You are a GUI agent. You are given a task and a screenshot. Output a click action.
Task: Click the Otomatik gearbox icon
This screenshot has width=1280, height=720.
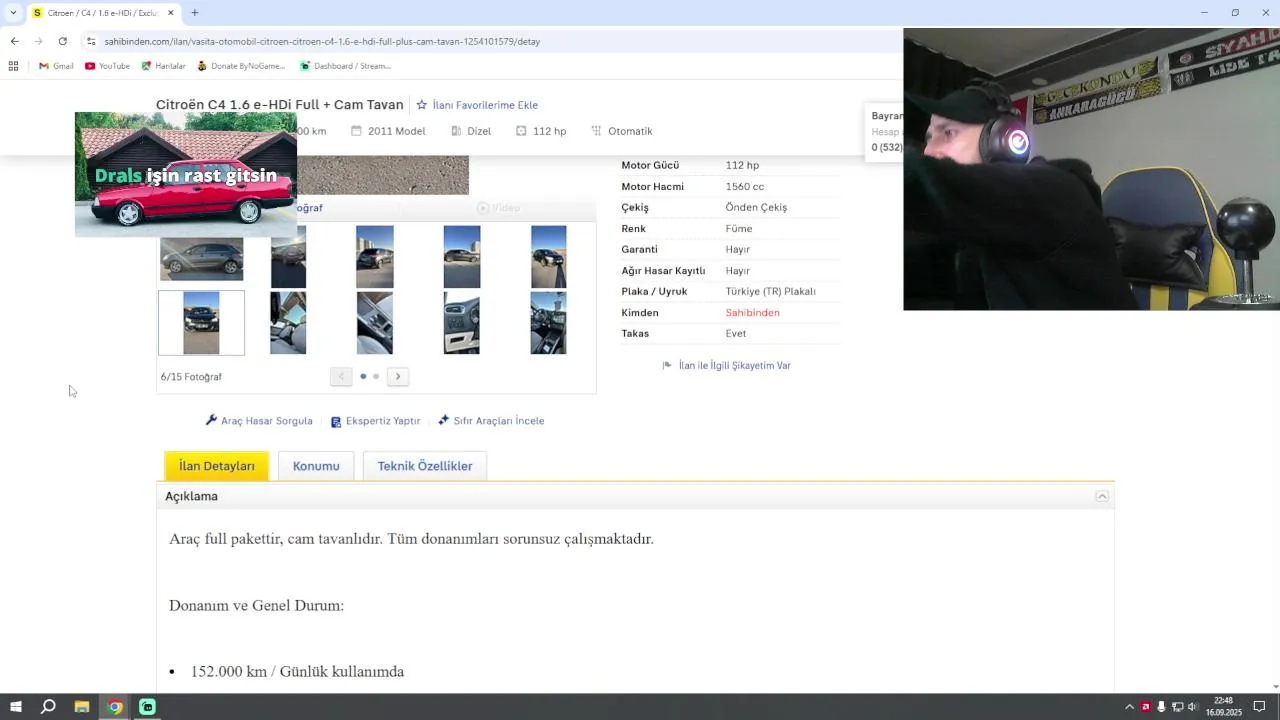[x=597, y=131]
